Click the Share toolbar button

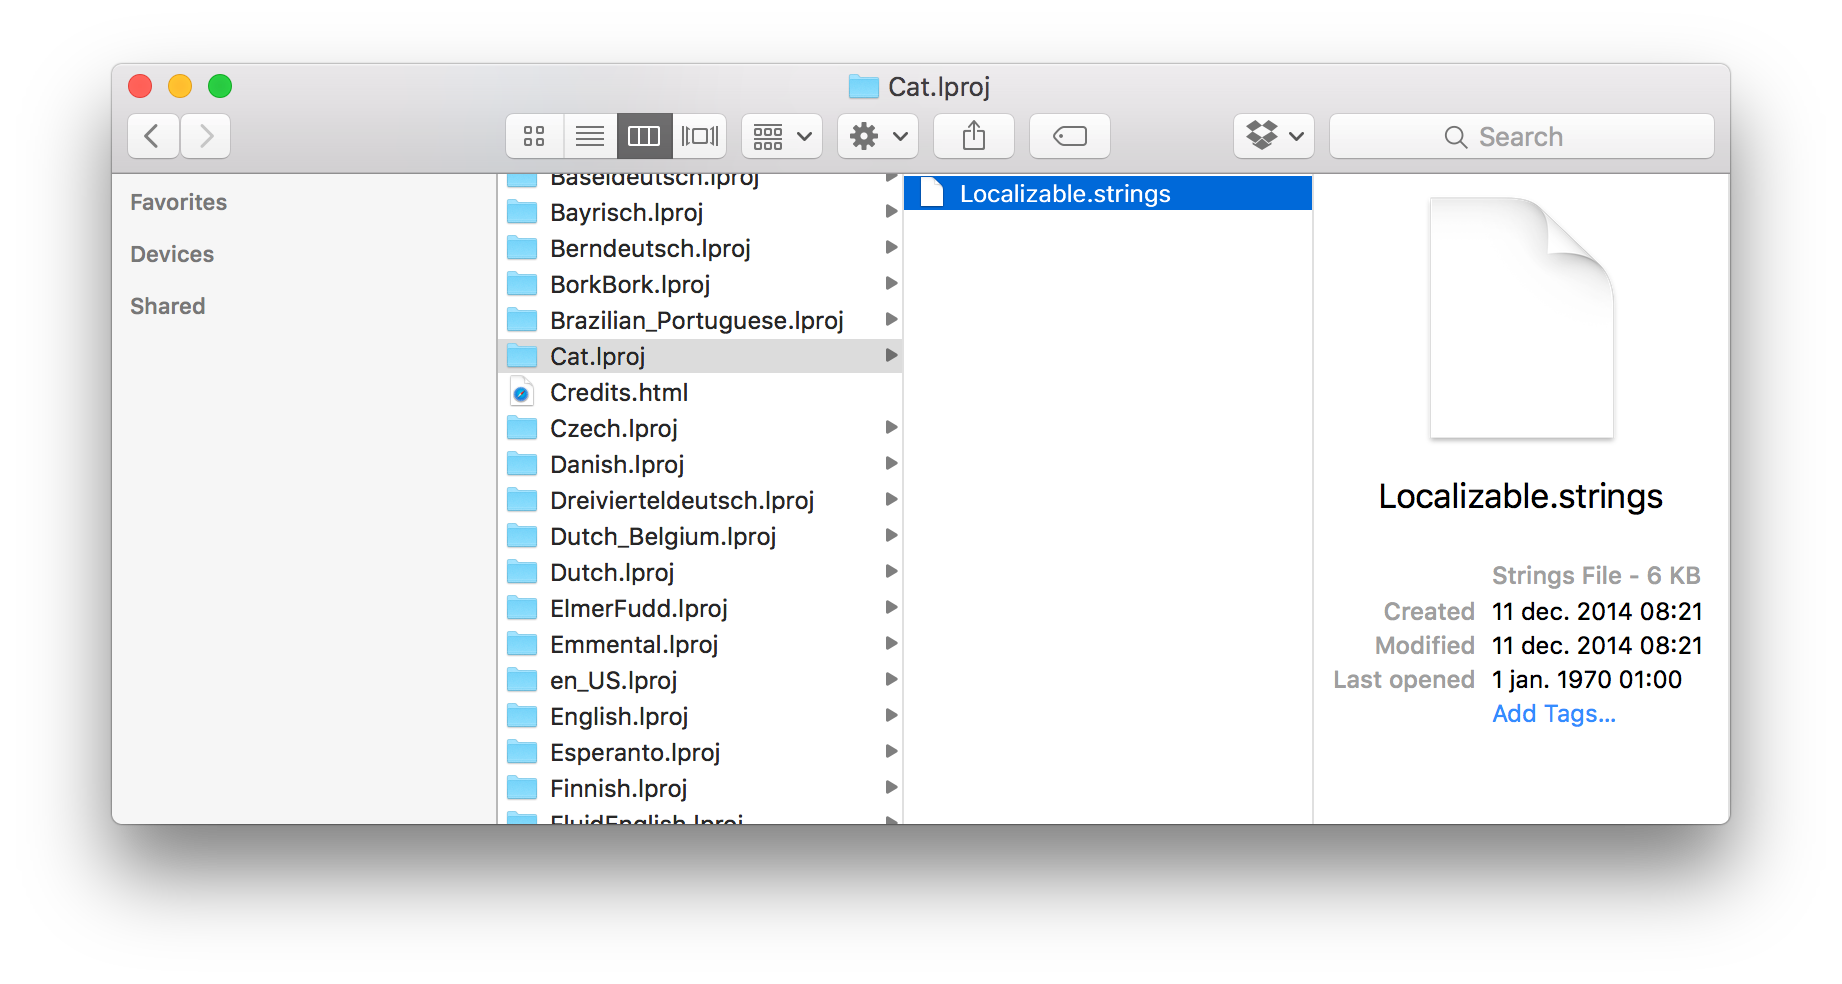click(974, 136)
